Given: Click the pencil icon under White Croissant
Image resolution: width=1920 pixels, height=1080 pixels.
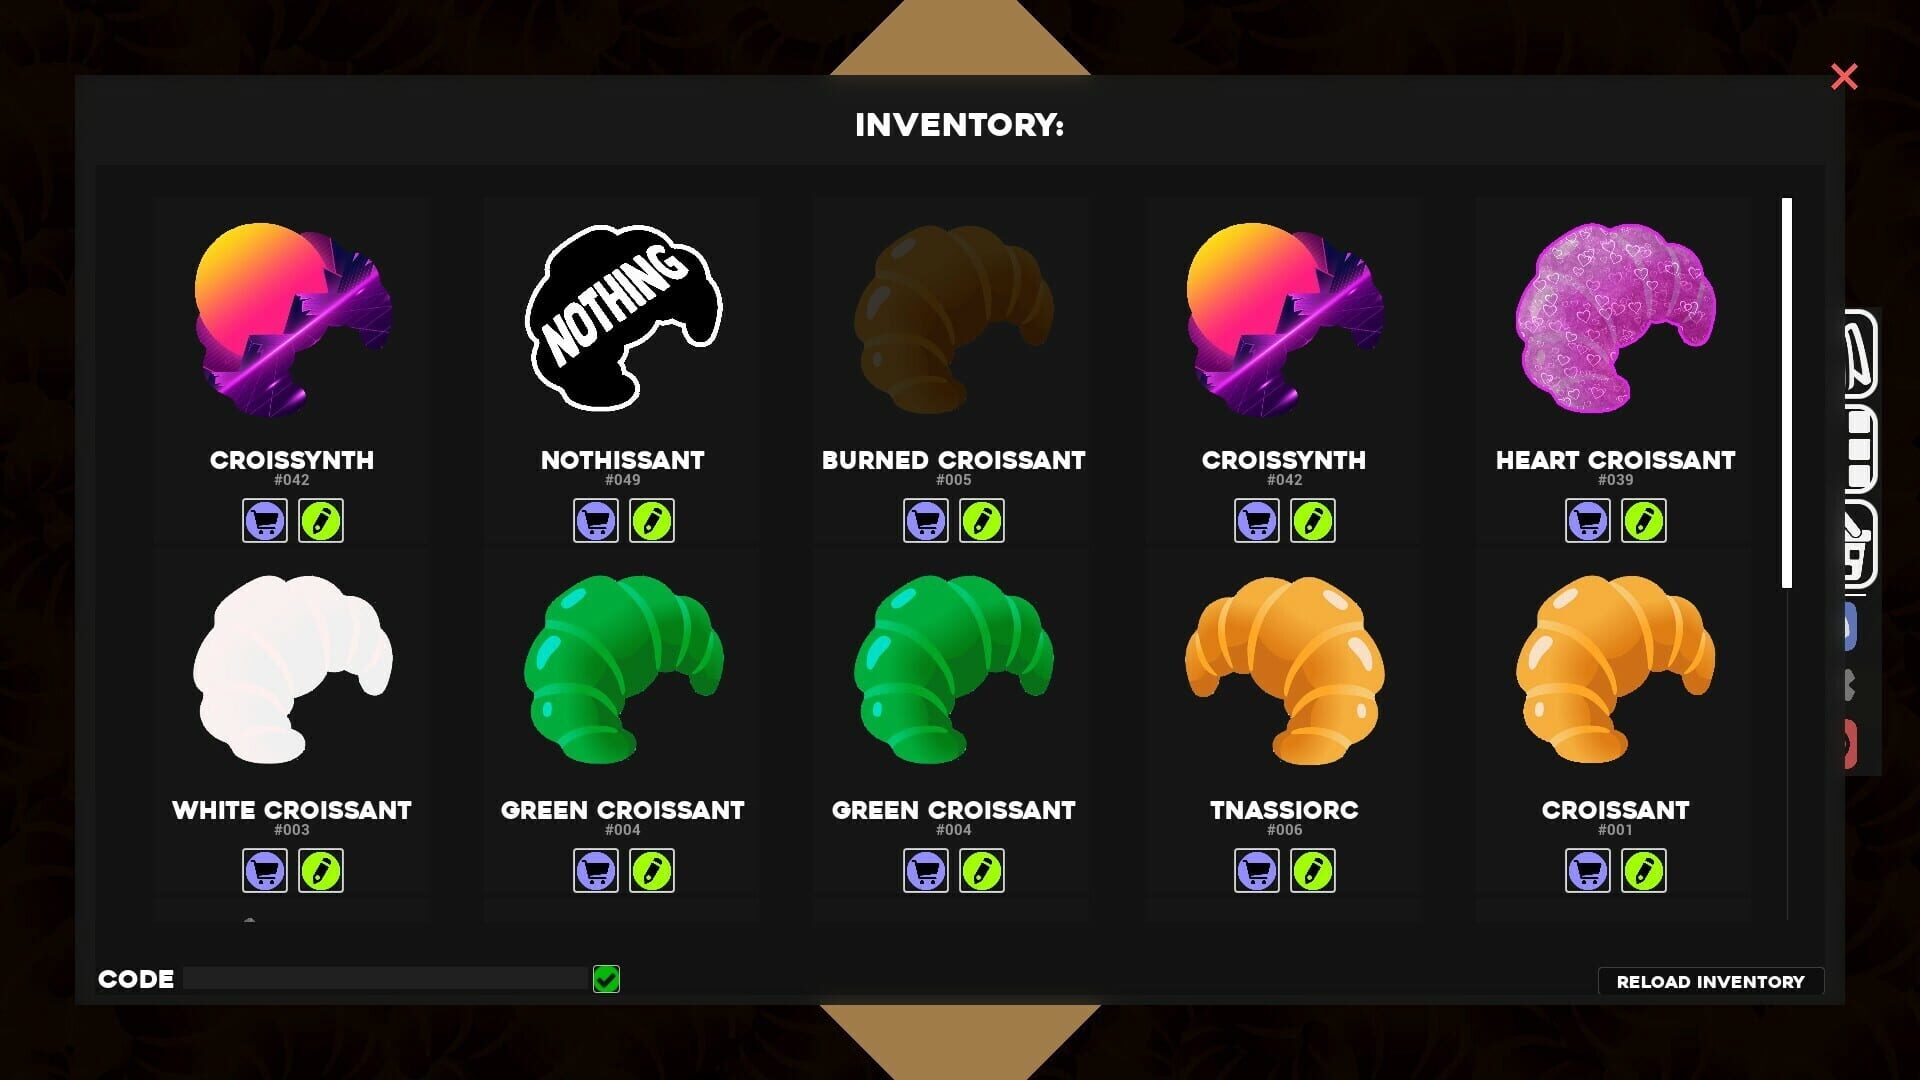Looking at the screenshot, I should [321, 871].
